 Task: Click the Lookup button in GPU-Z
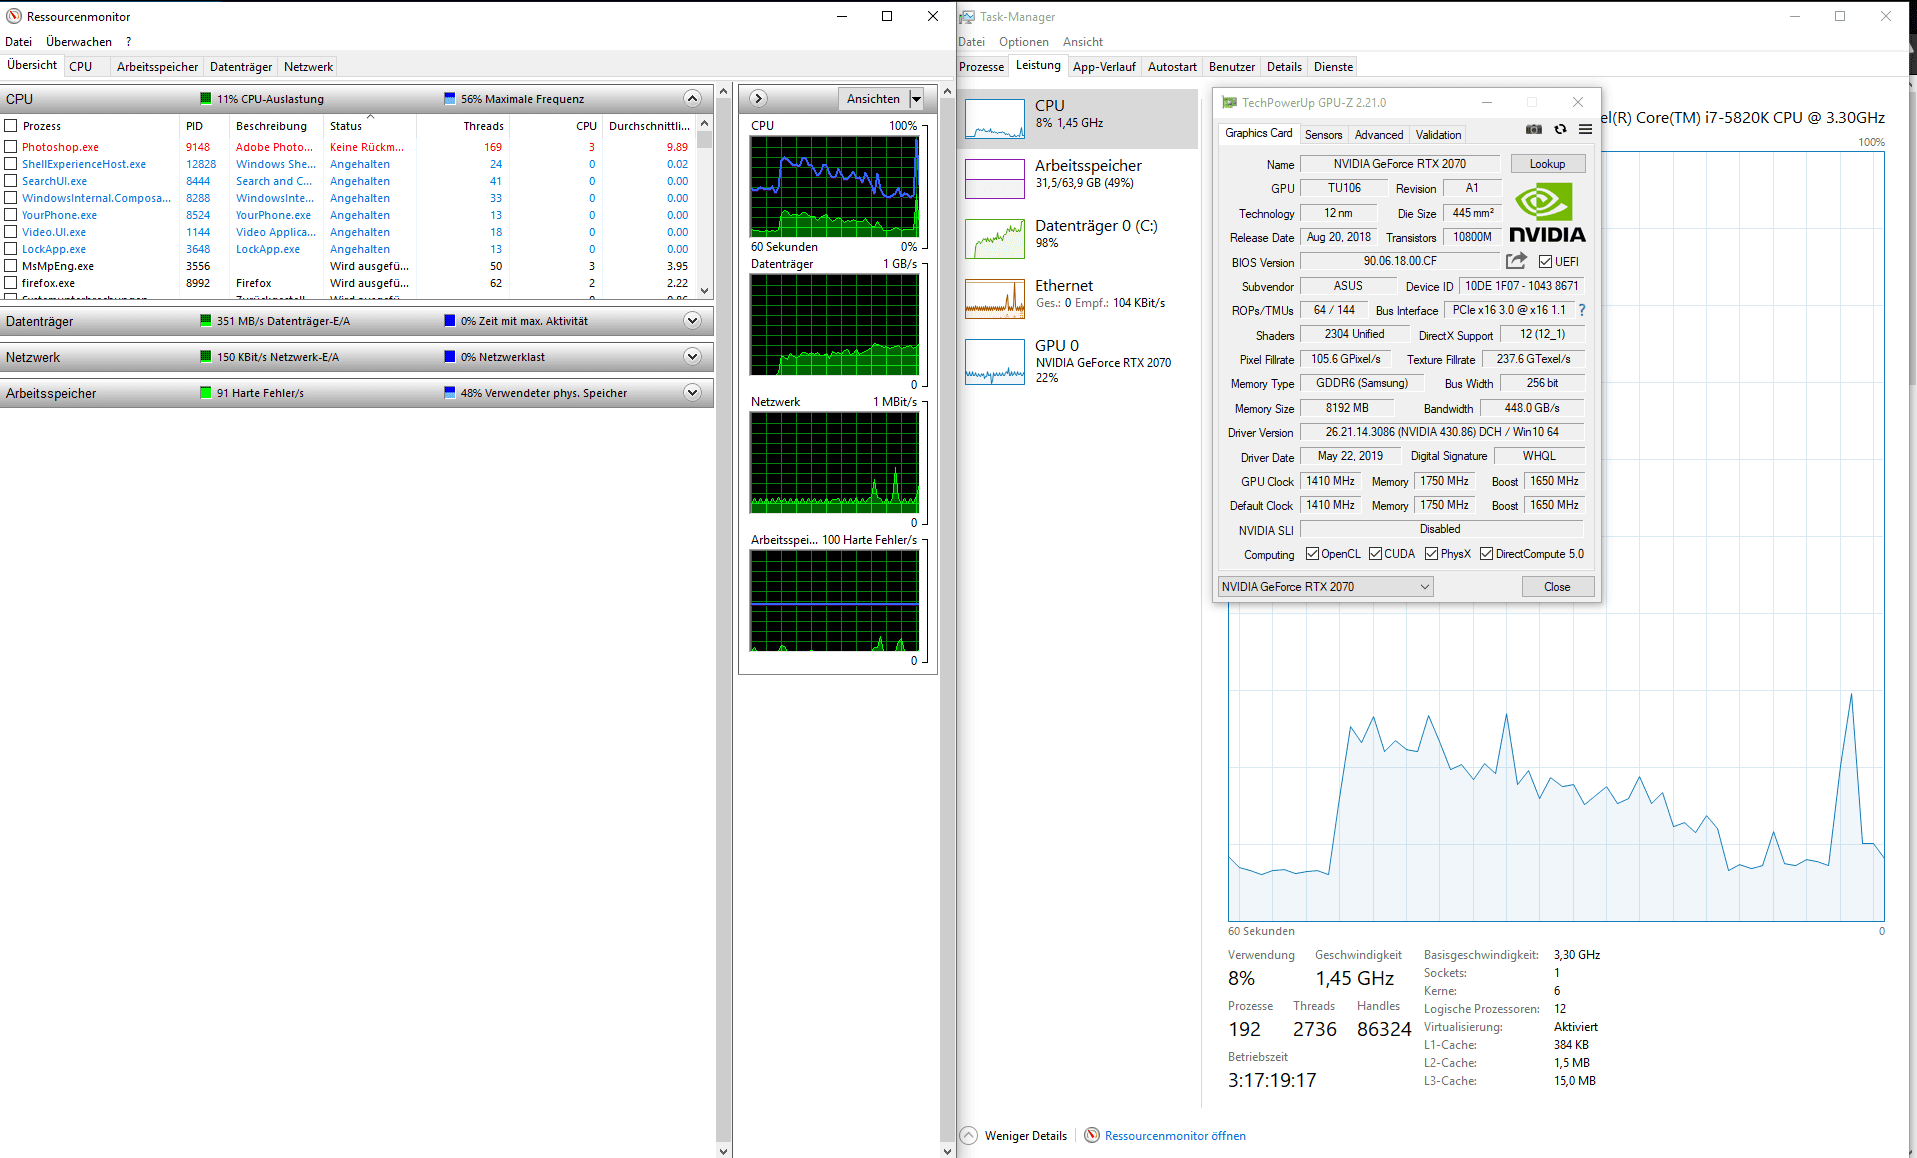[1547, 164]
